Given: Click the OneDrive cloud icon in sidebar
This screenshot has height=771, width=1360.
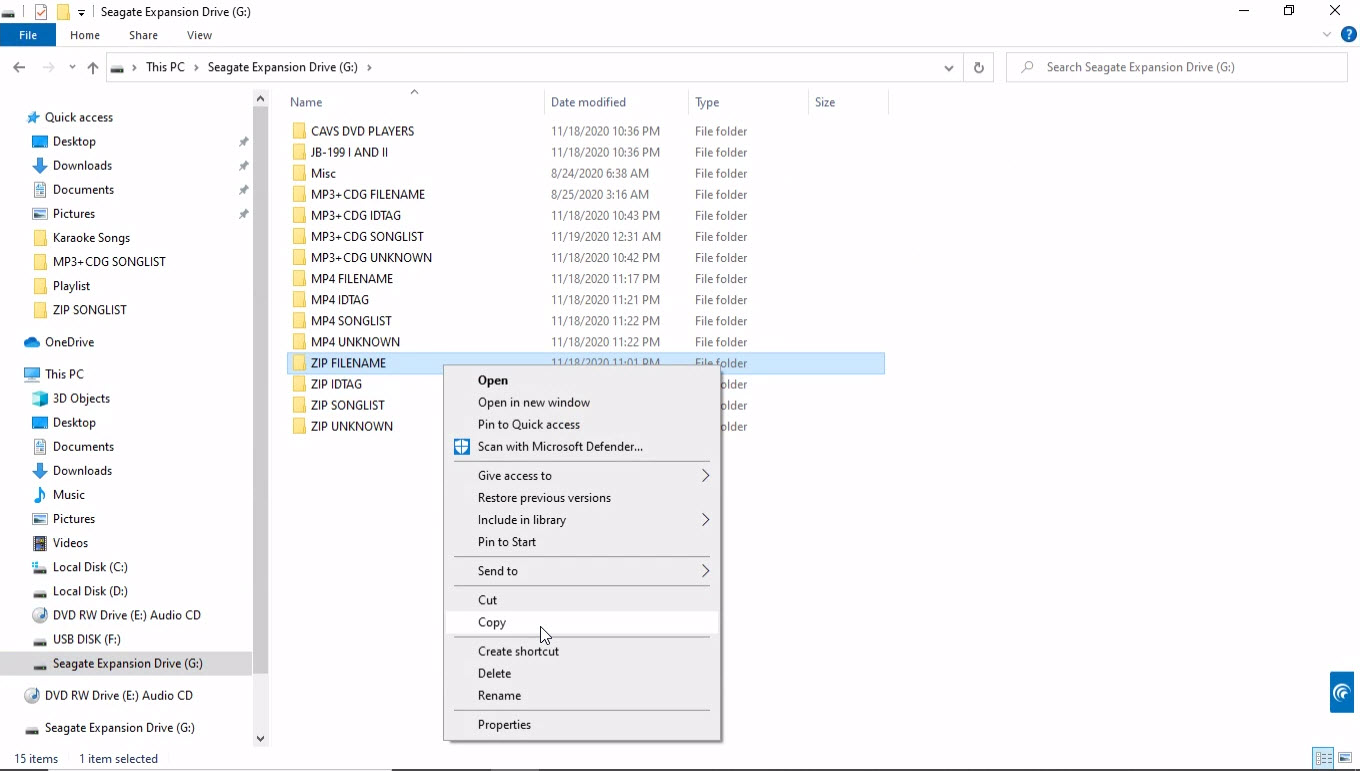Looking at the screenshot, I should click(32, 342).
